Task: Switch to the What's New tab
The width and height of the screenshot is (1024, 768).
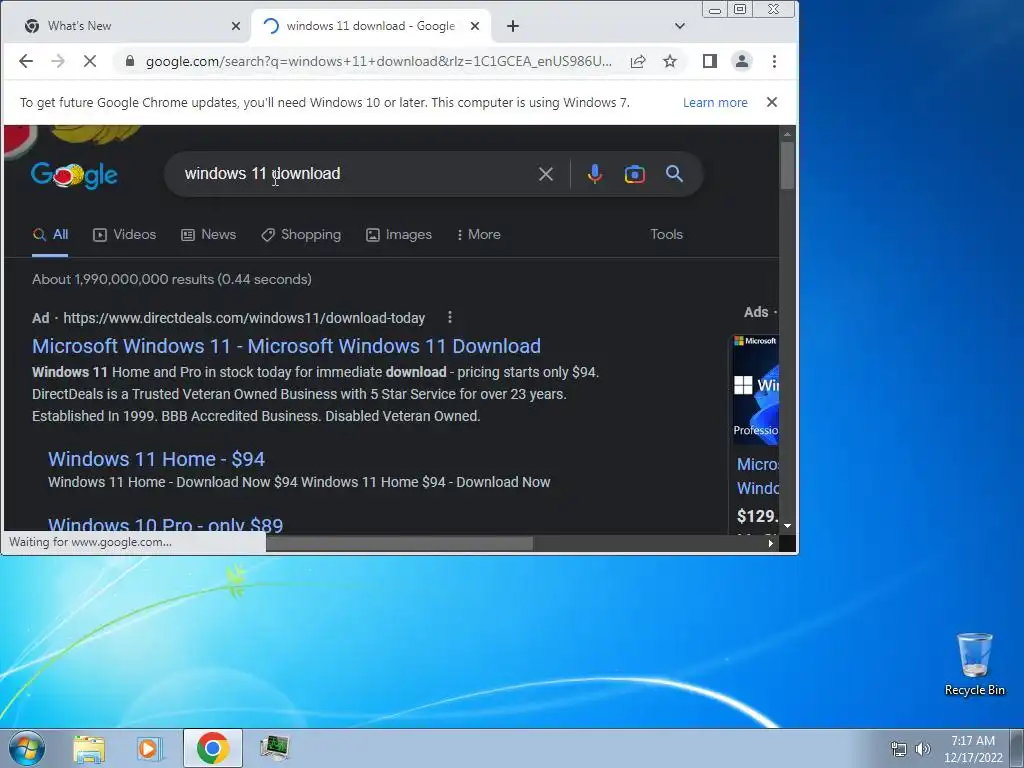Action: 124,26
